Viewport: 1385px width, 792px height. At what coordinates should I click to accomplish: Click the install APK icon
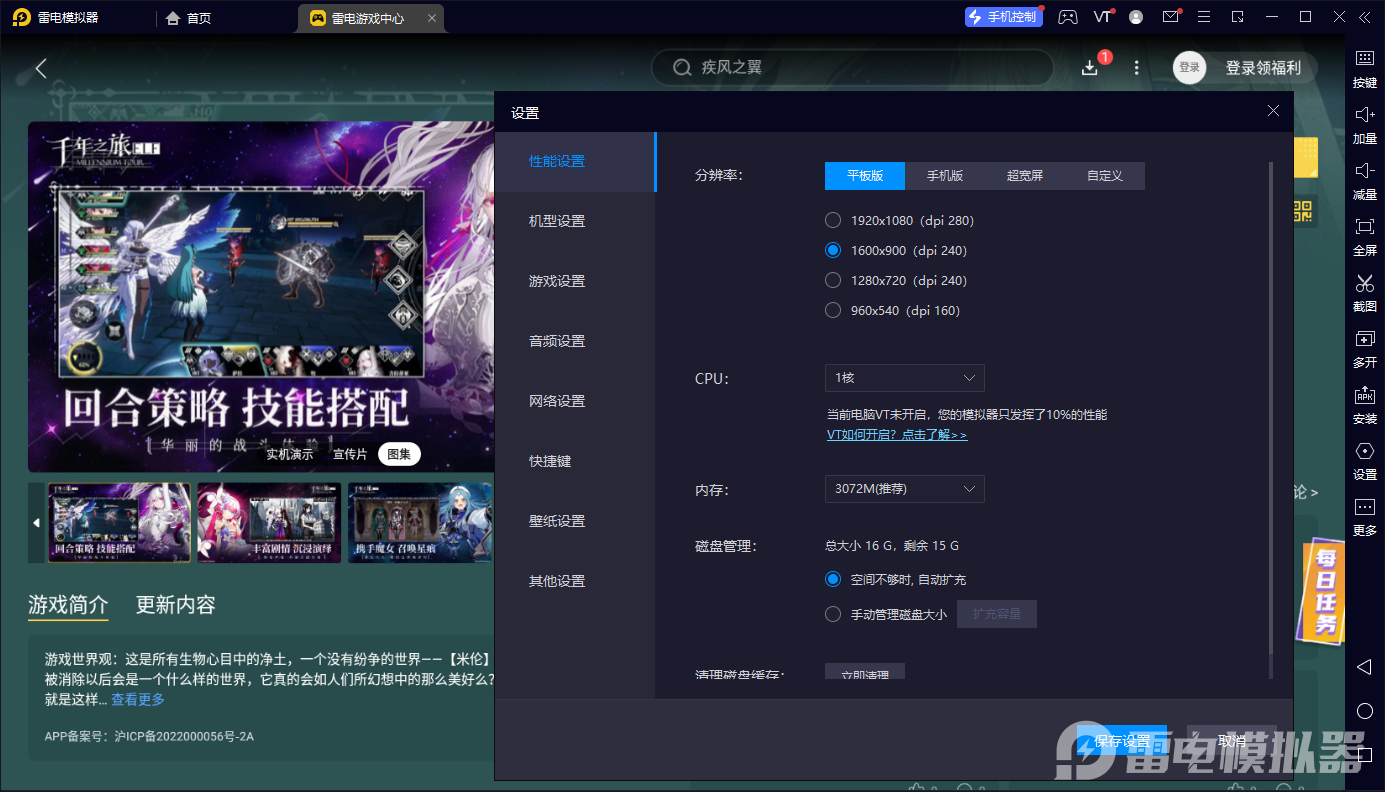tap(1364, 396)
